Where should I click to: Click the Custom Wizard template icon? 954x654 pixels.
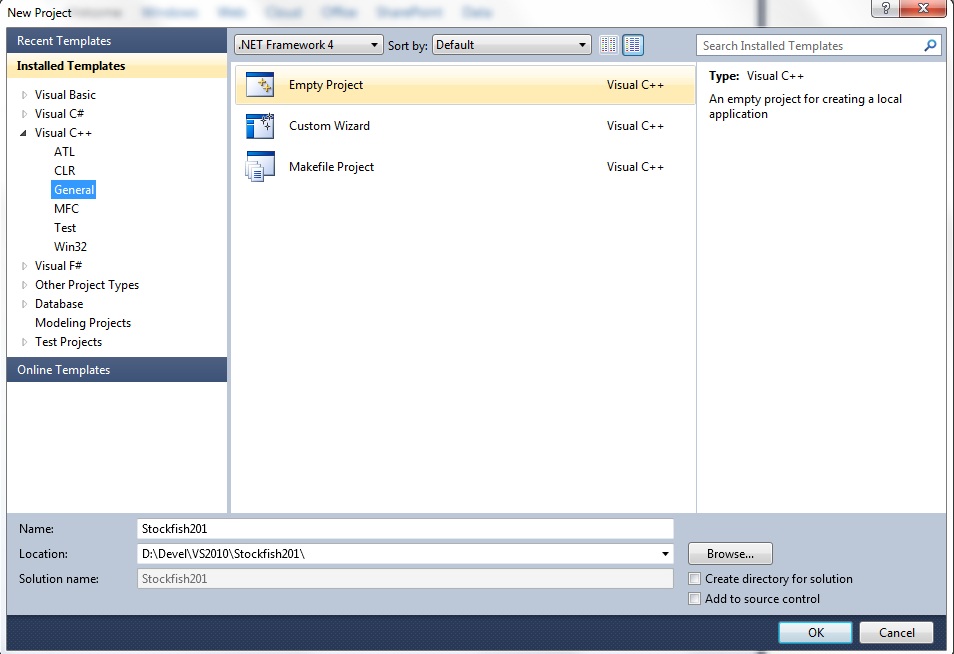[x=260, y=126]
